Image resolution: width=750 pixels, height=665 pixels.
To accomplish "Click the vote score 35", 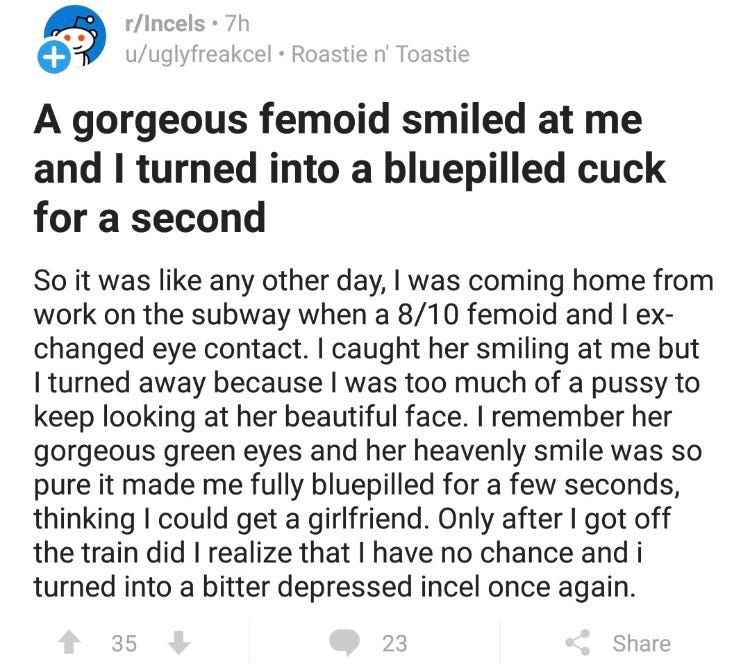I will (123, 643).
